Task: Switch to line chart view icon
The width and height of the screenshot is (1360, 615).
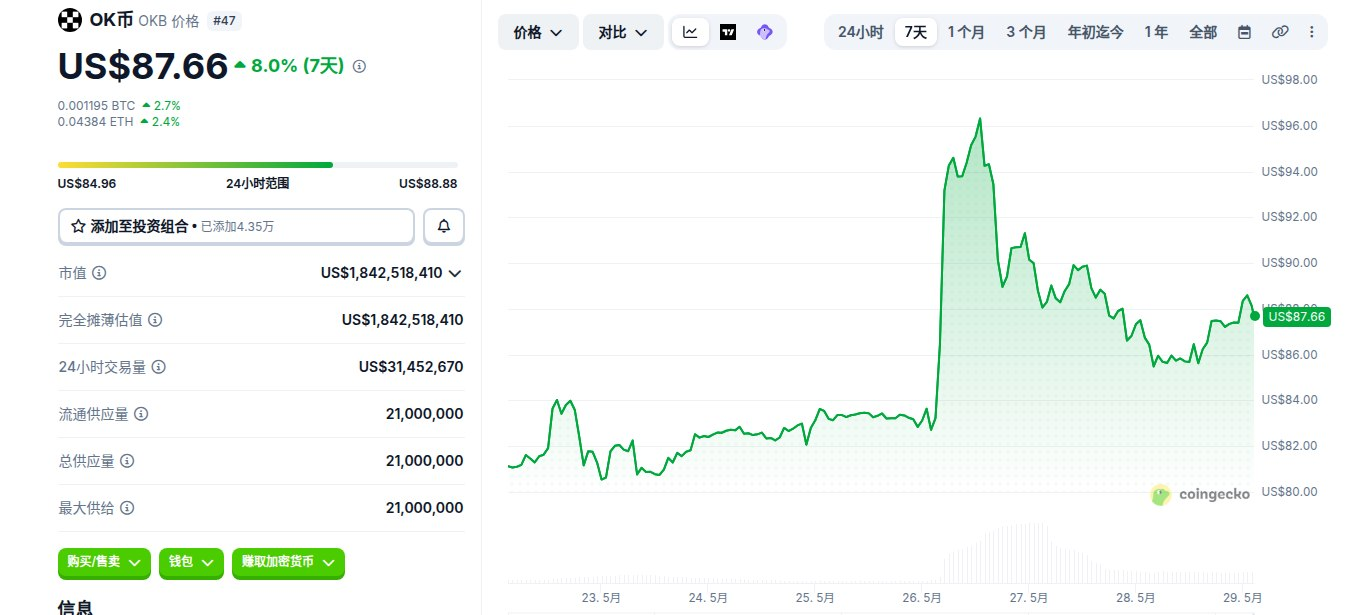Action: 691,32
